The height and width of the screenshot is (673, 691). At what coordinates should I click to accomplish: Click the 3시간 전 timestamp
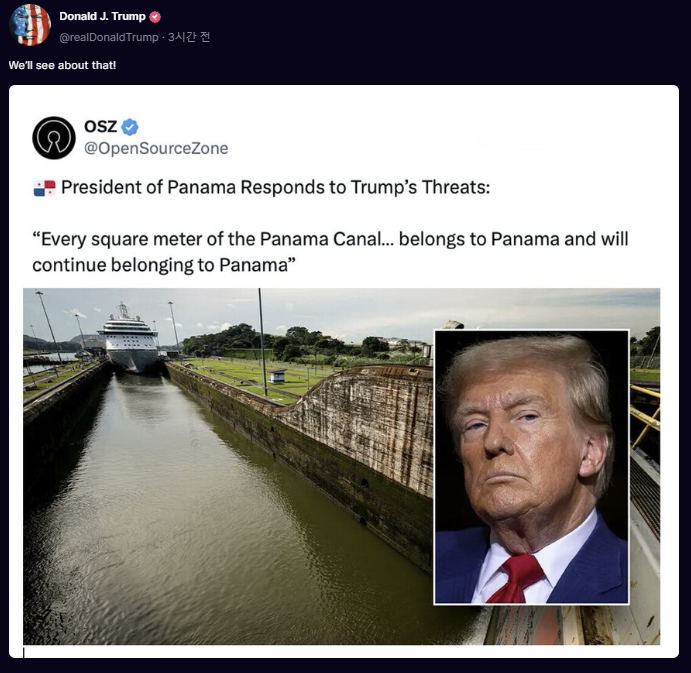pos(189,37)
